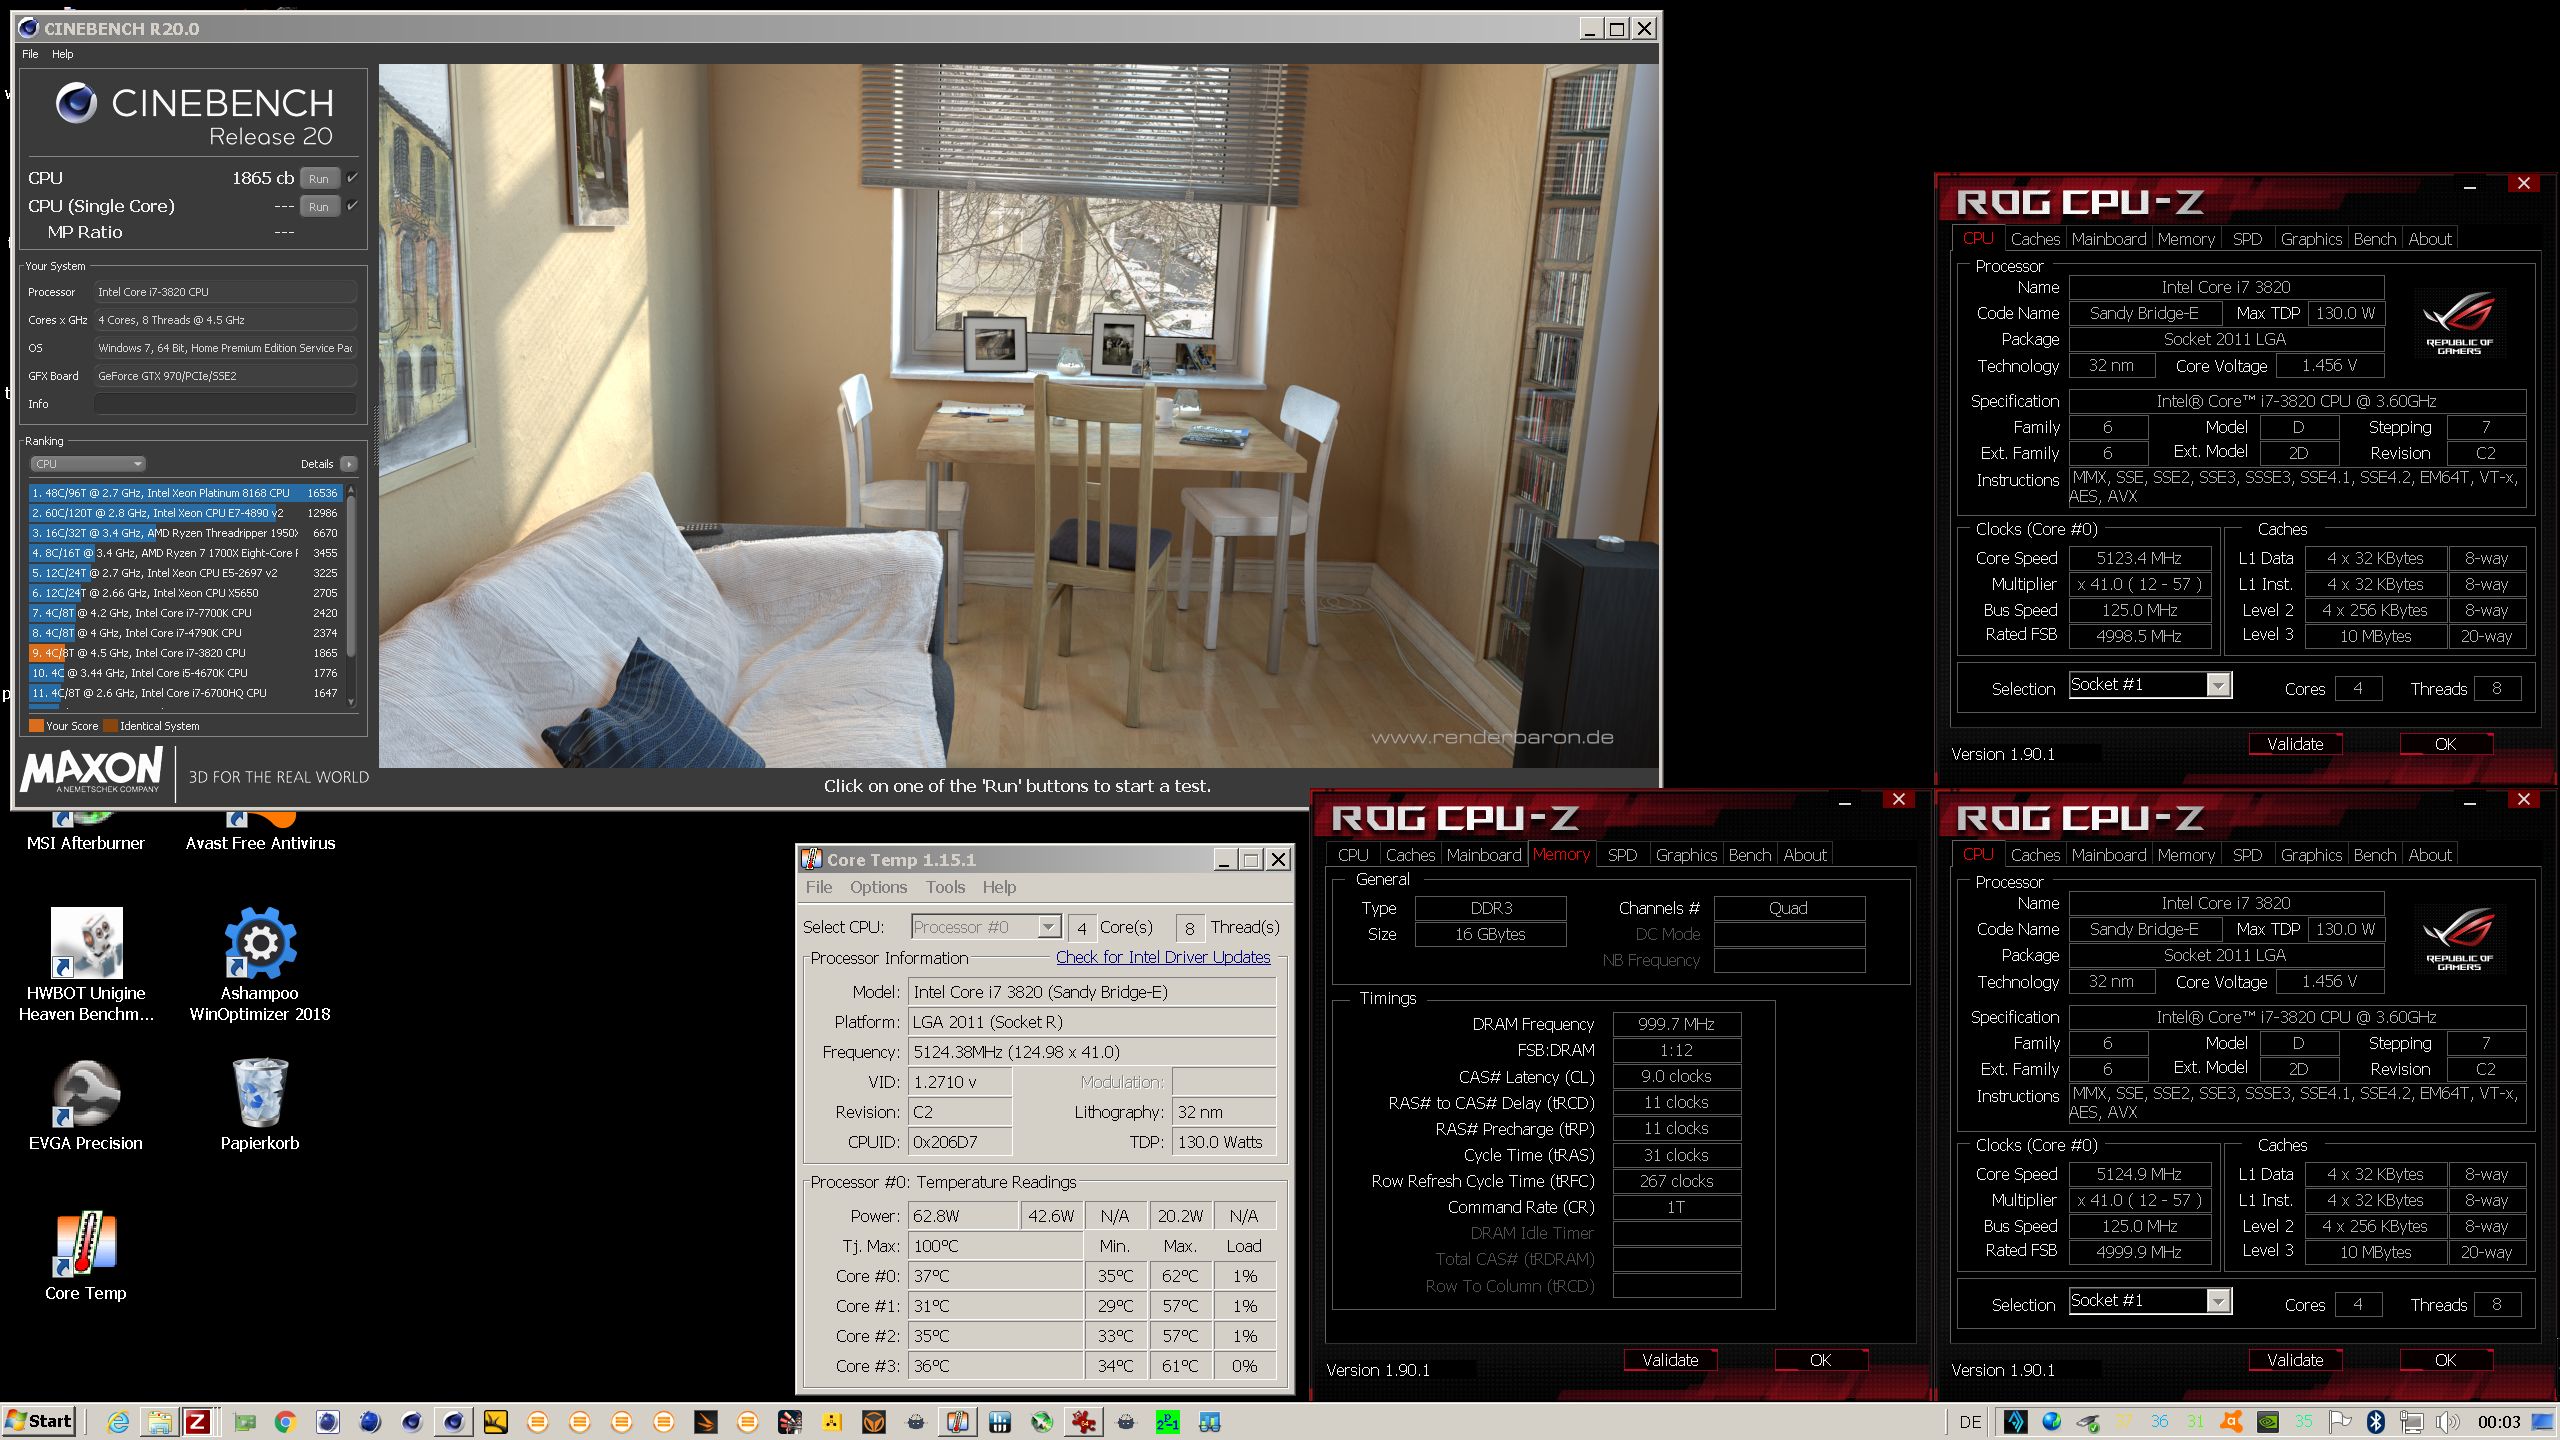Select the highlighted i7-3820 ranking row 1865
2560x1440 pixels.
pos(185,653)
